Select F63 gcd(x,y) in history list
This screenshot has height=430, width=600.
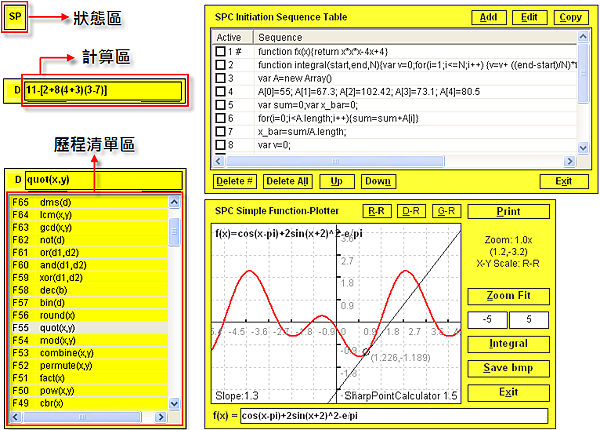click(x=89, y=228)
